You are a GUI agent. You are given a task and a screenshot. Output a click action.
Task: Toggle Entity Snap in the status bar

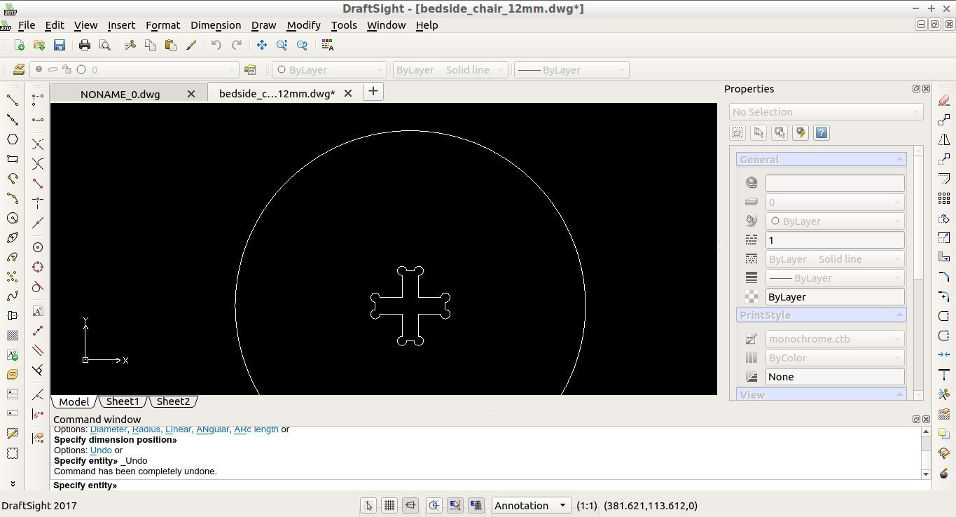[455, 505]
